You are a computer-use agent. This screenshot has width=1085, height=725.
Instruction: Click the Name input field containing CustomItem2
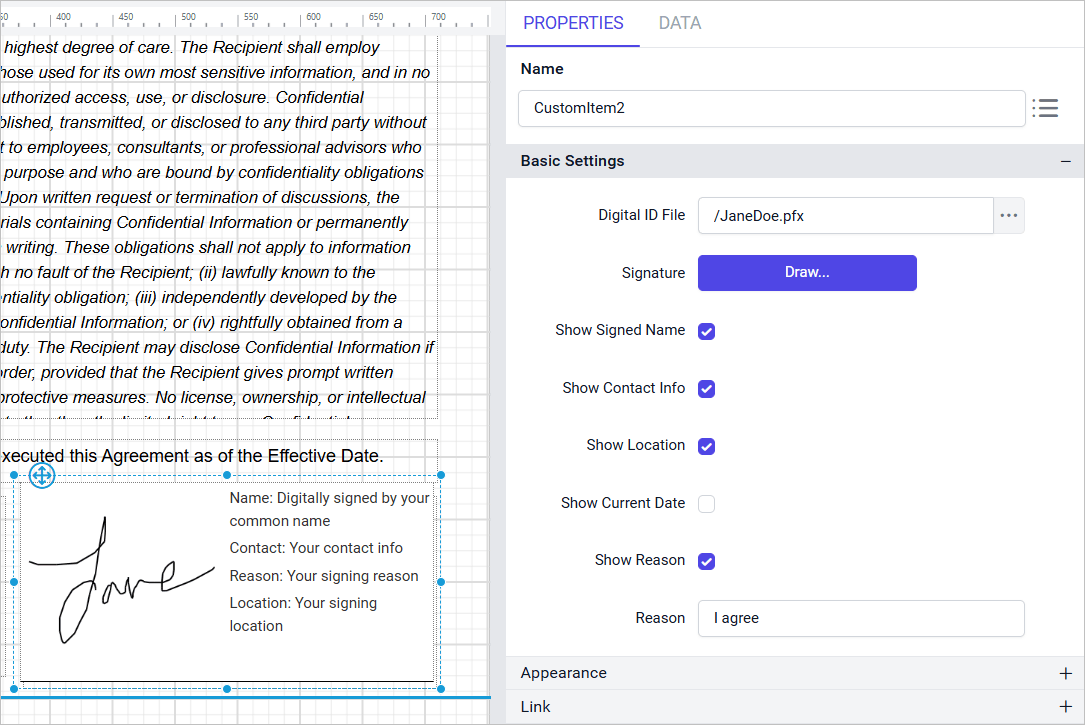770,108
